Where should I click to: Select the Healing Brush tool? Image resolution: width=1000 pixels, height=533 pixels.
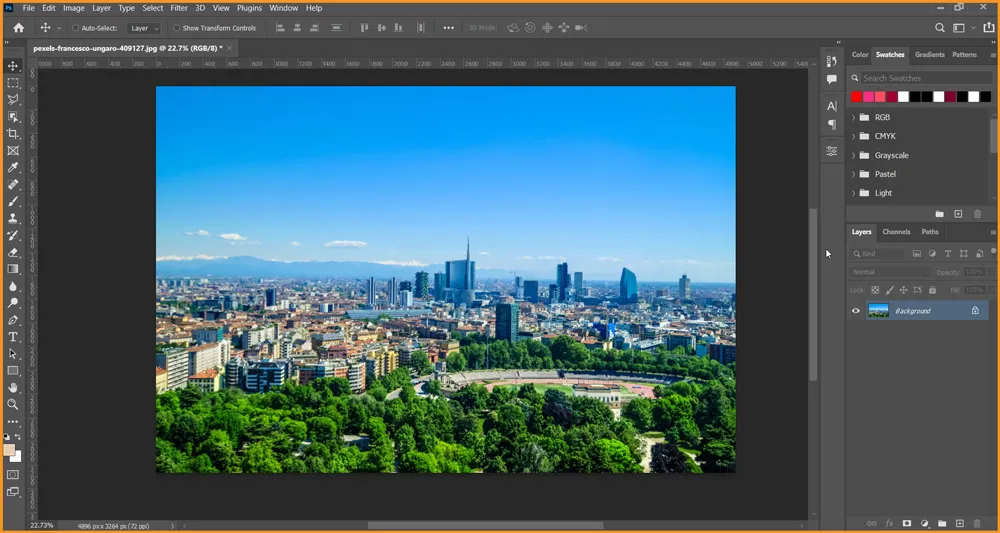click(13, 184)
